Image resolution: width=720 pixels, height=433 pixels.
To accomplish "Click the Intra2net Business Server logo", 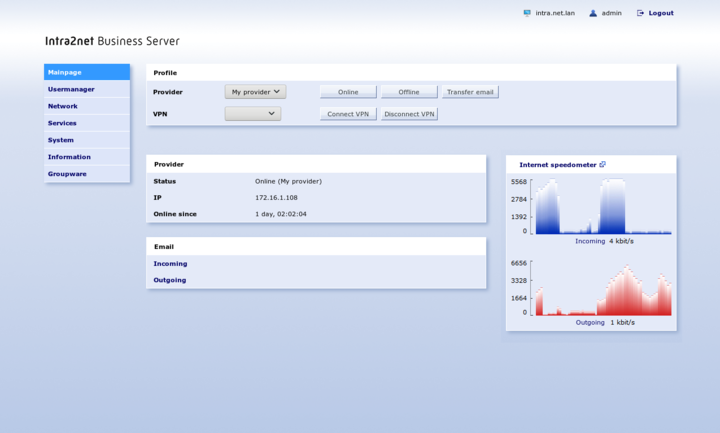I will click(112, 41).
